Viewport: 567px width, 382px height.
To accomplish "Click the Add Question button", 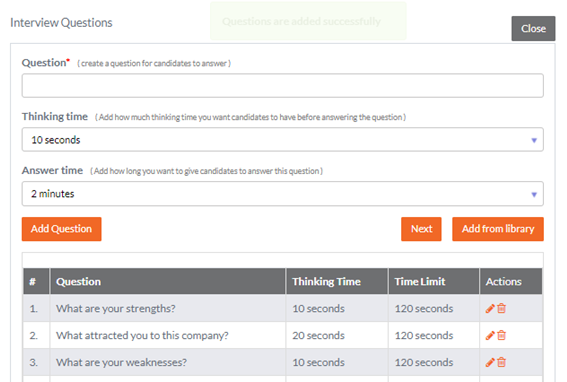I will coord(61,229).
